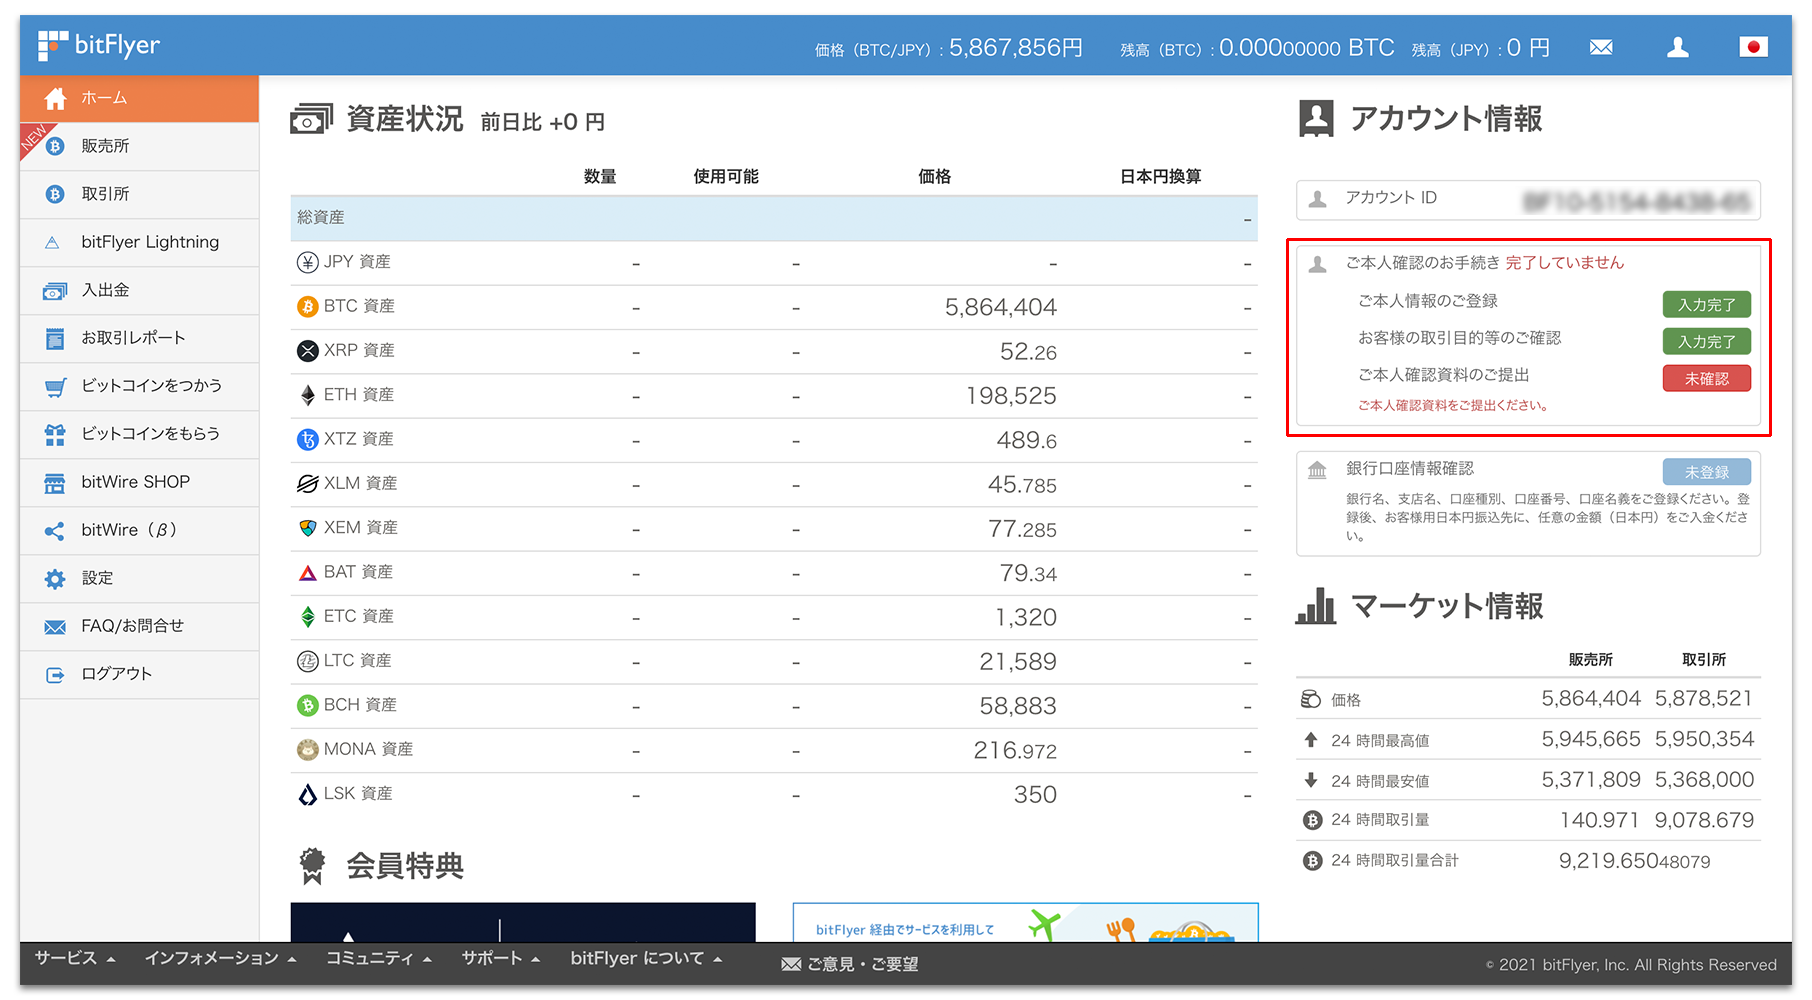The height and width of the screenshot is (1000, 1812).
Task: Open 設定 with the gear icon
Action: pyautogui.click(x=54, y=578)
